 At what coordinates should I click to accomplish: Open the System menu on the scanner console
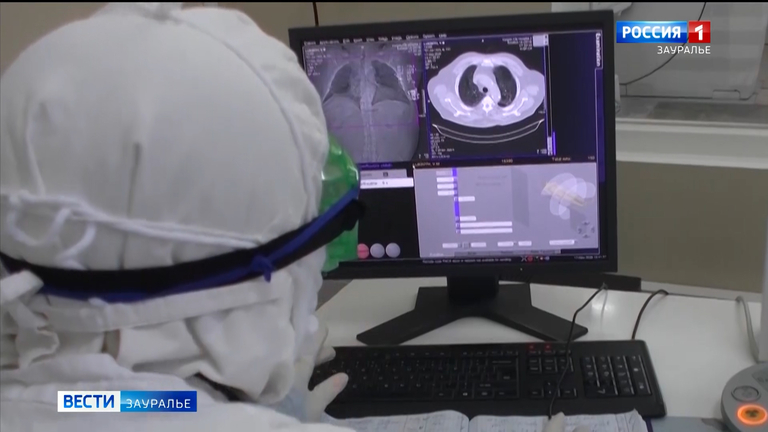tap(429, 36)
